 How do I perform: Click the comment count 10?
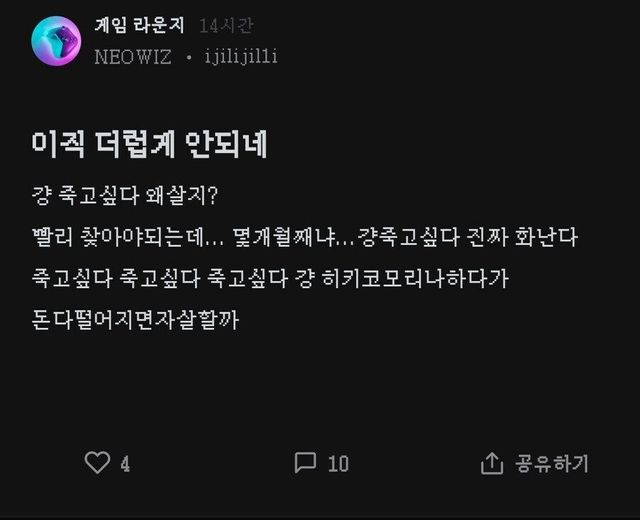[338, 464]
